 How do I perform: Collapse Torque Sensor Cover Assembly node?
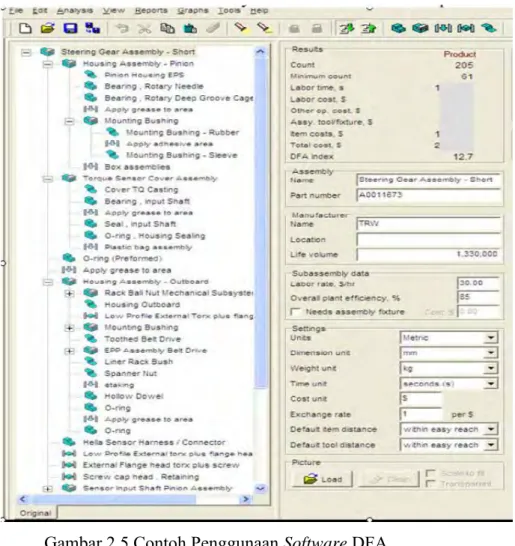[x=48, y=179]
